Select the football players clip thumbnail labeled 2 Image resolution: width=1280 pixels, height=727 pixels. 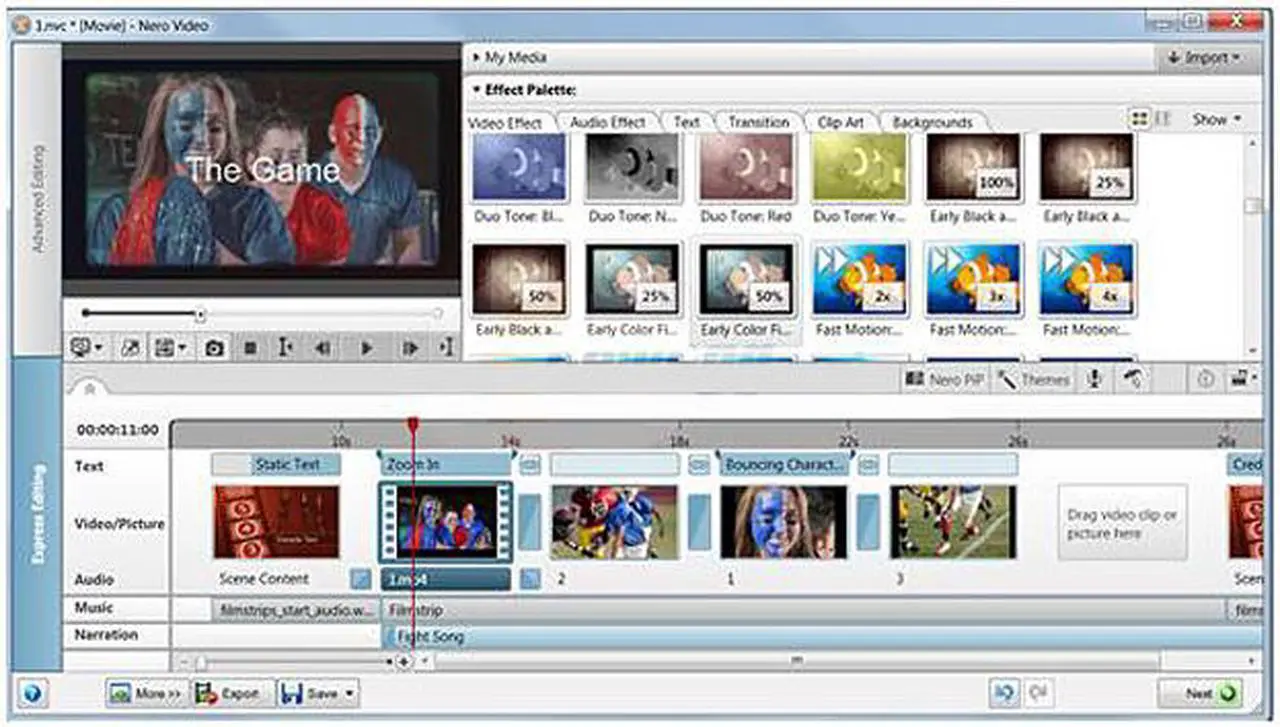click(x=615, y=522)
